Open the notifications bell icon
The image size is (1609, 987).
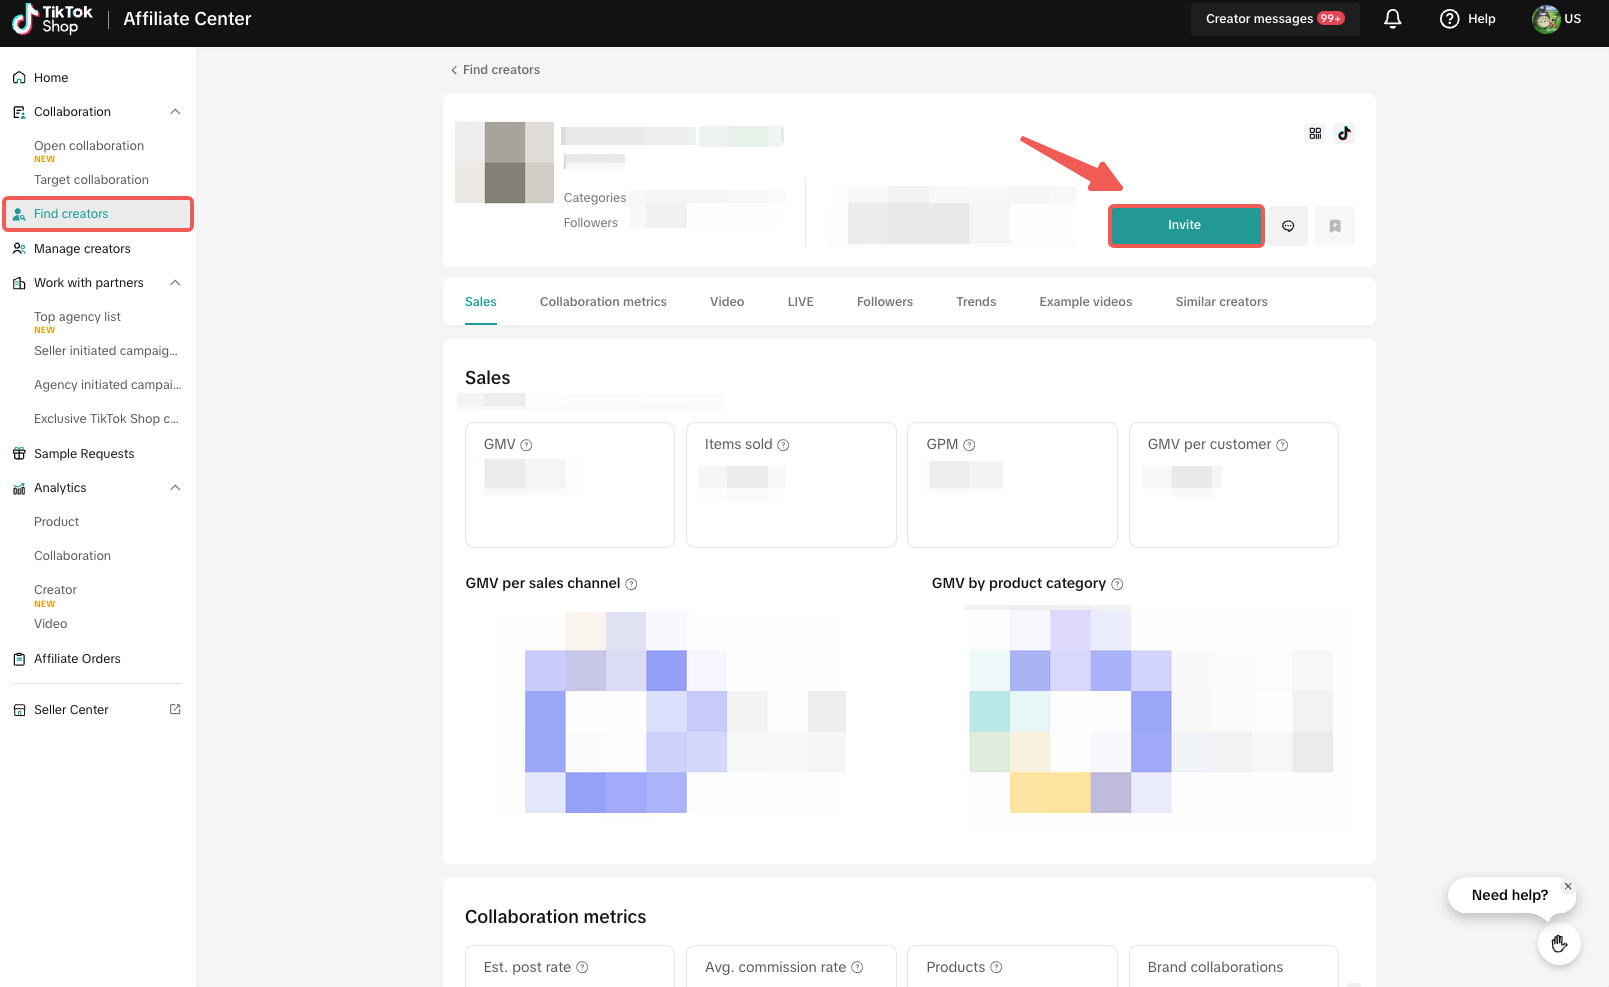pyautogui.click(x=1392, y=19)
